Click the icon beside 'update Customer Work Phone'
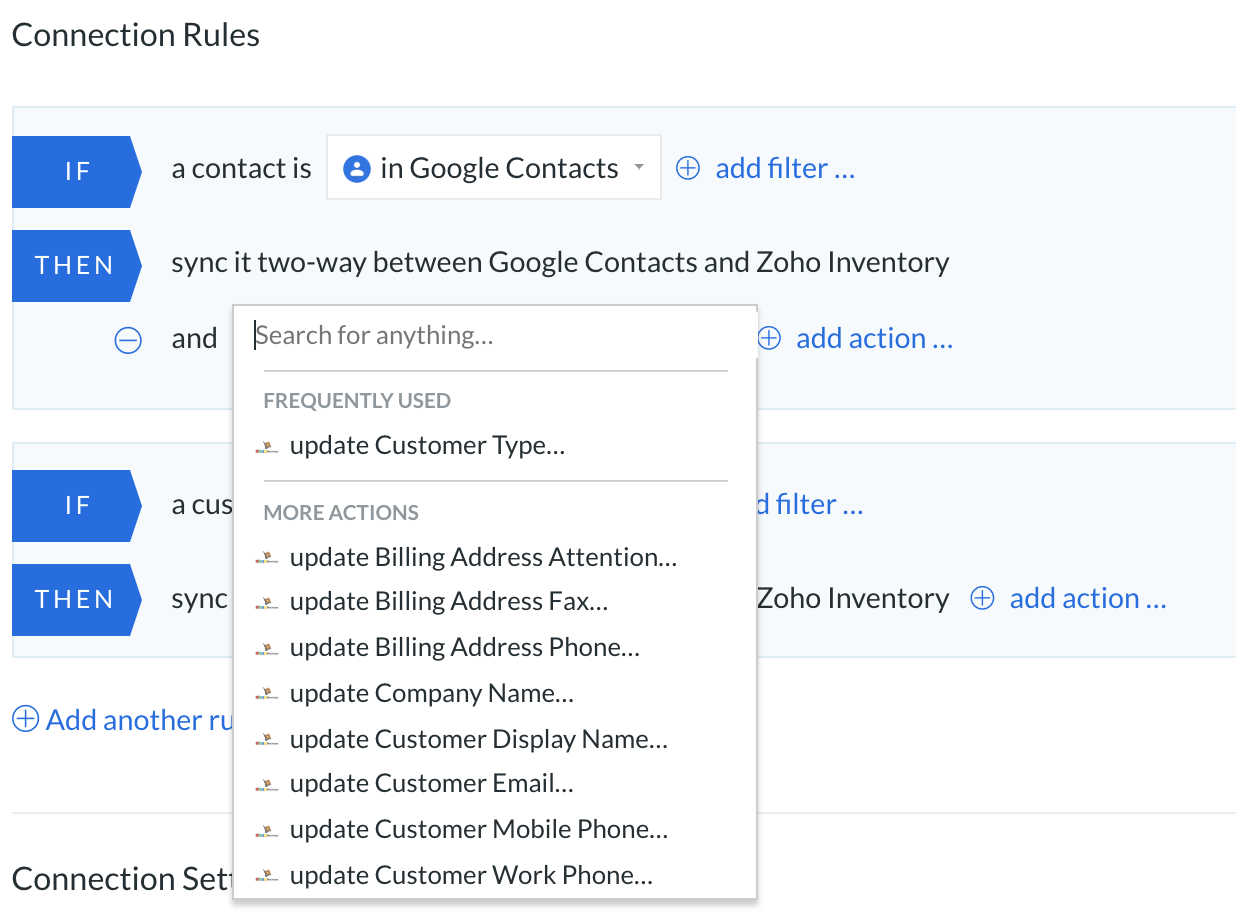 266,877
